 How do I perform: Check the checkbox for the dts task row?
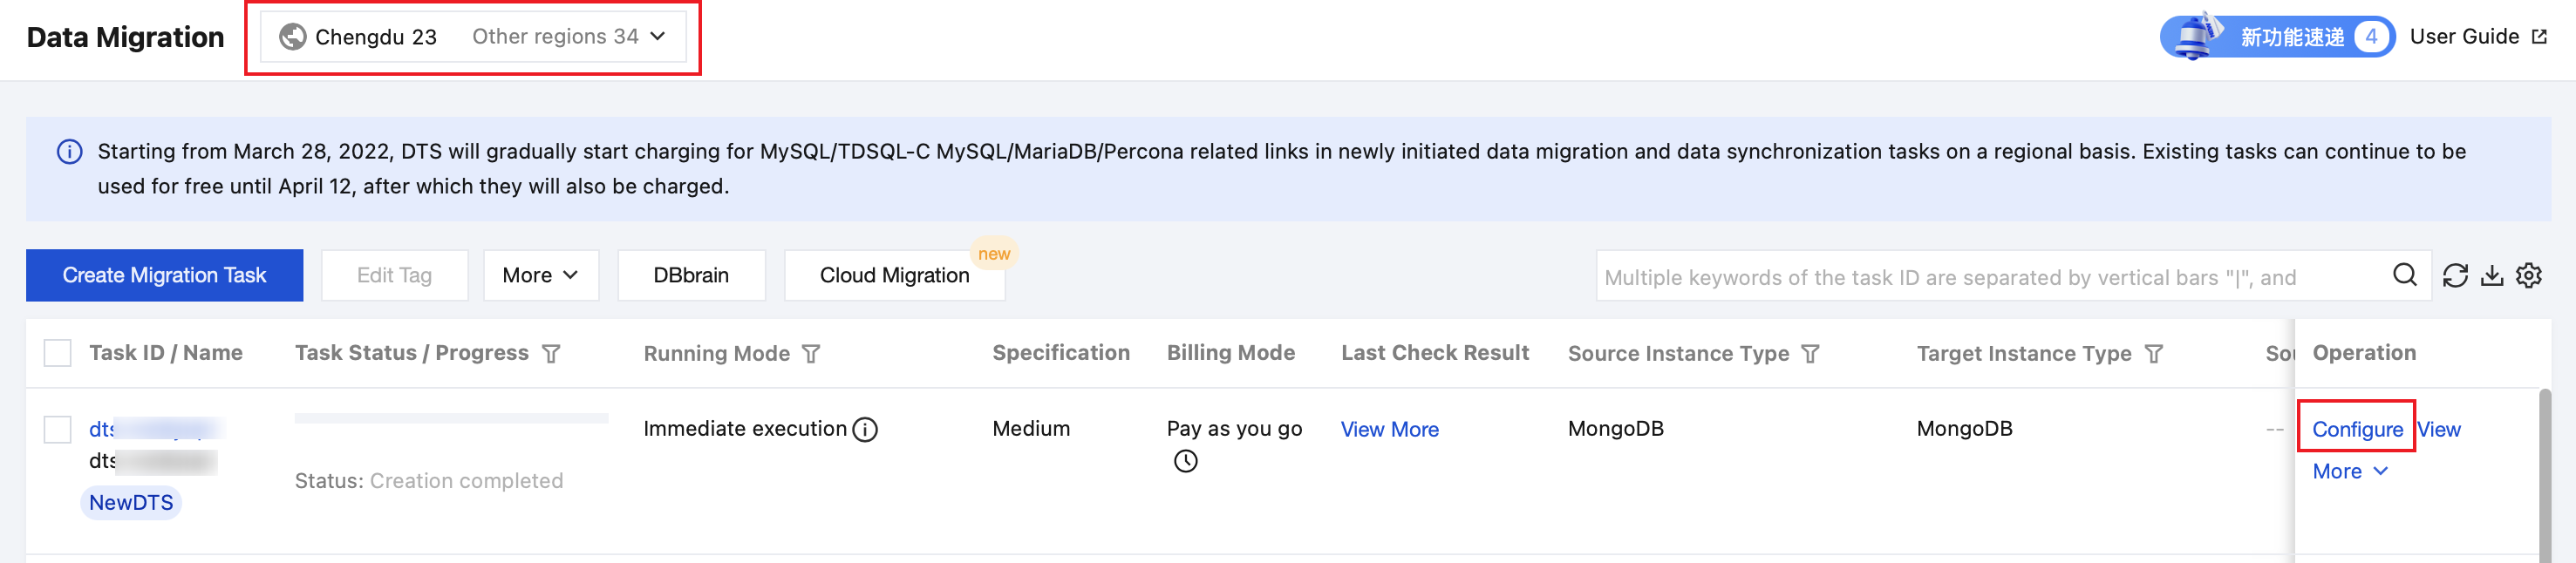click(58, 430)
